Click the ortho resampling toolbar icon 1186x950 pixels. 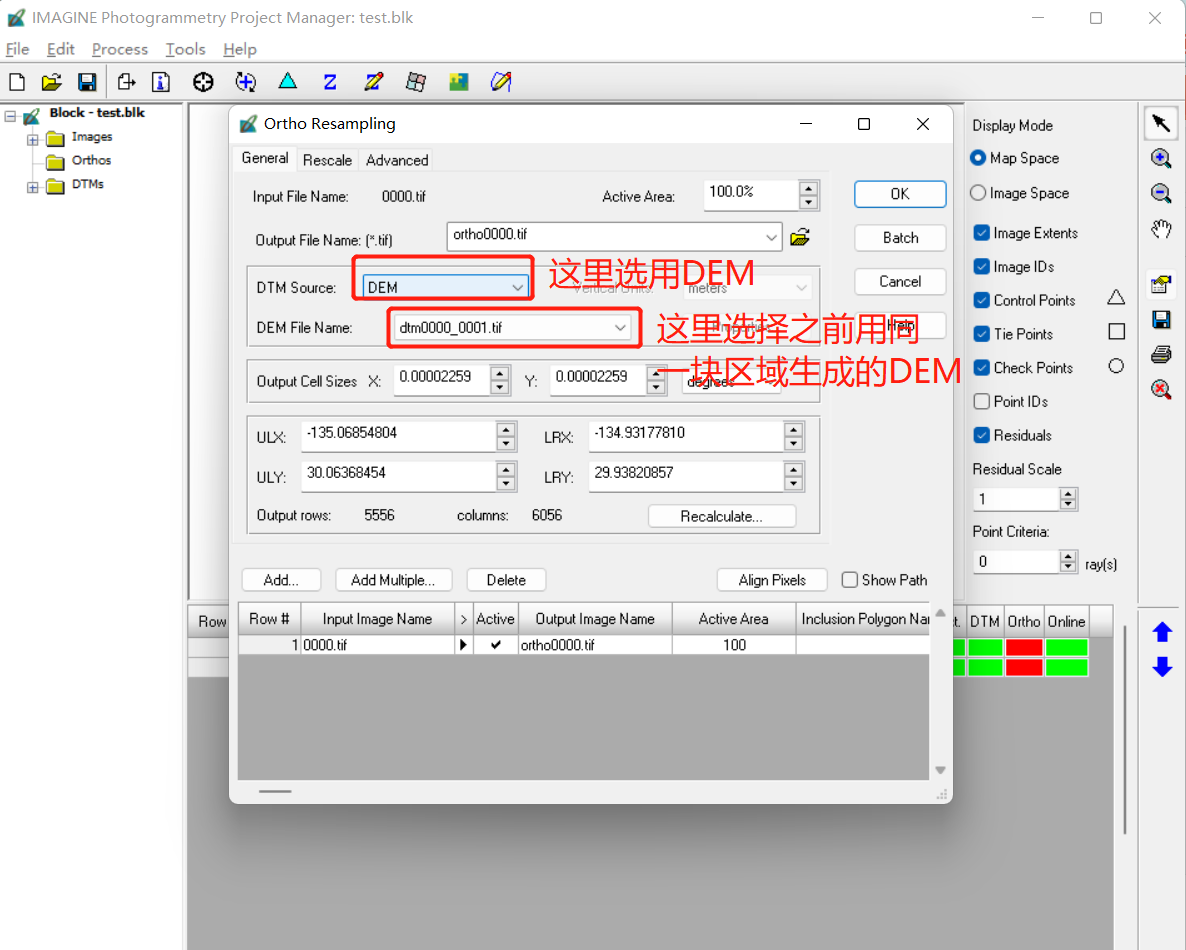416,82
